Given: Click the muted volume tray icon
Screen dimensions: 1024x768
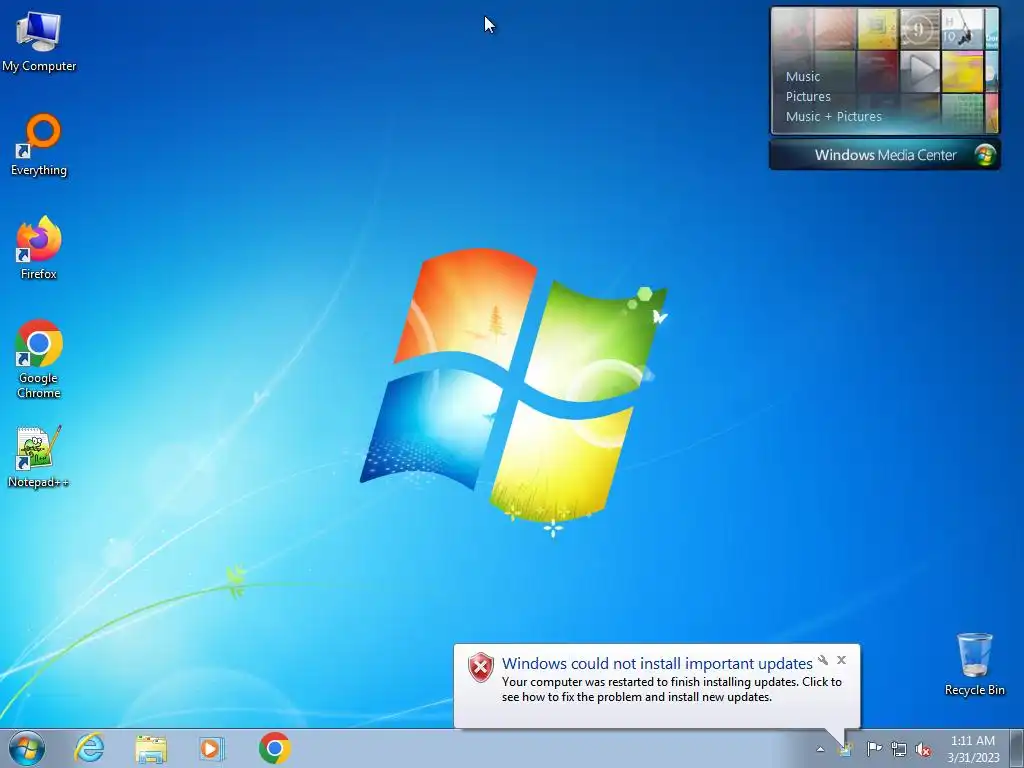Looking at the screenshot, I should click(923, 750).
